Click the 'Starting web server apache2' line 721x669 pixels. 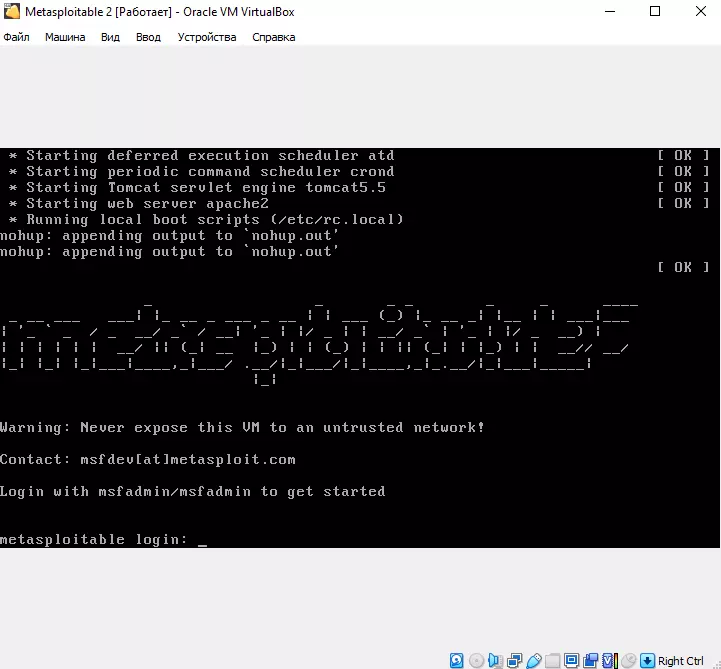tap(139, 203)
